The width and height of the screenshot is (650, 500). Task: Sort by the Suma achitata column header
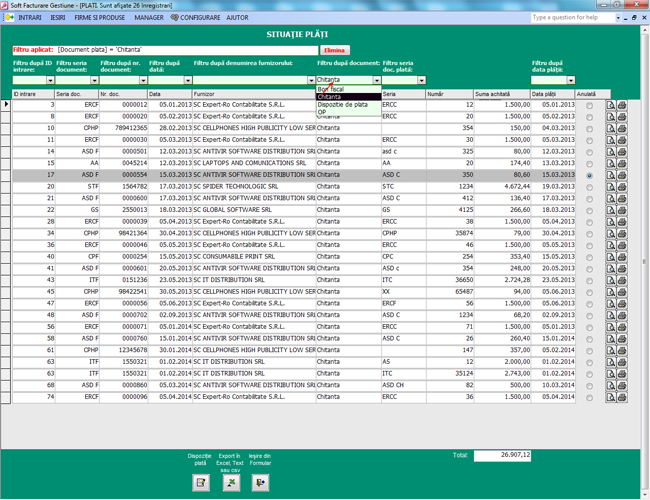click(x=502, y=94)
